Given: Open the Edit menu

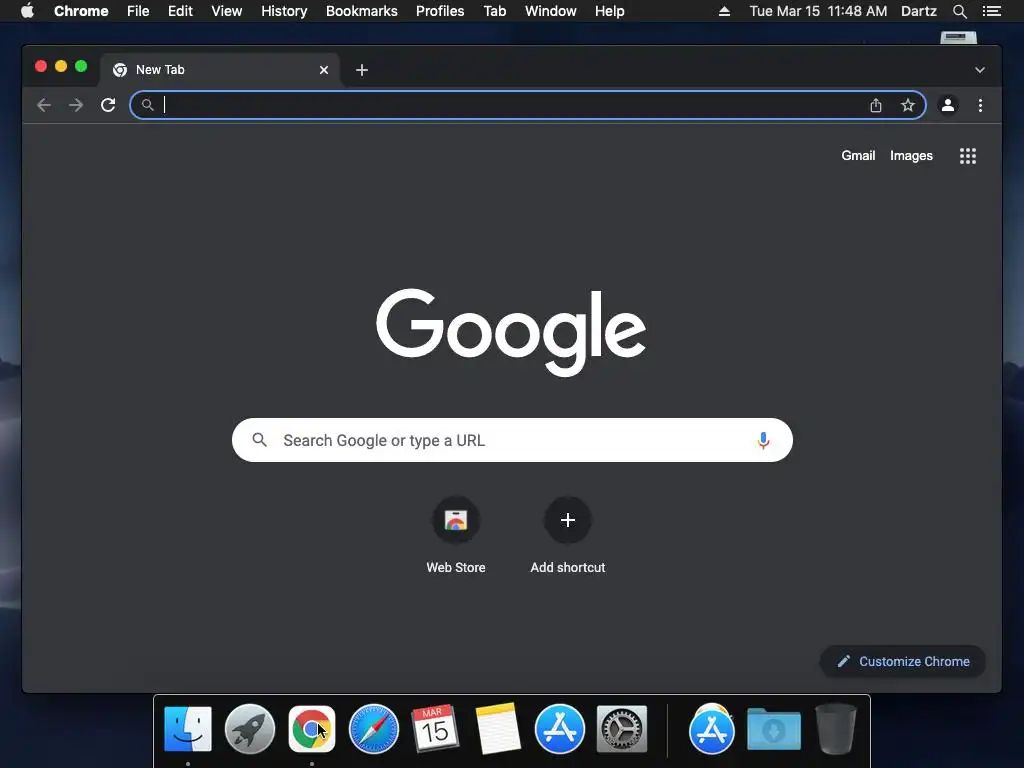Looking at the screenshot, I should (x=180, y=11).
